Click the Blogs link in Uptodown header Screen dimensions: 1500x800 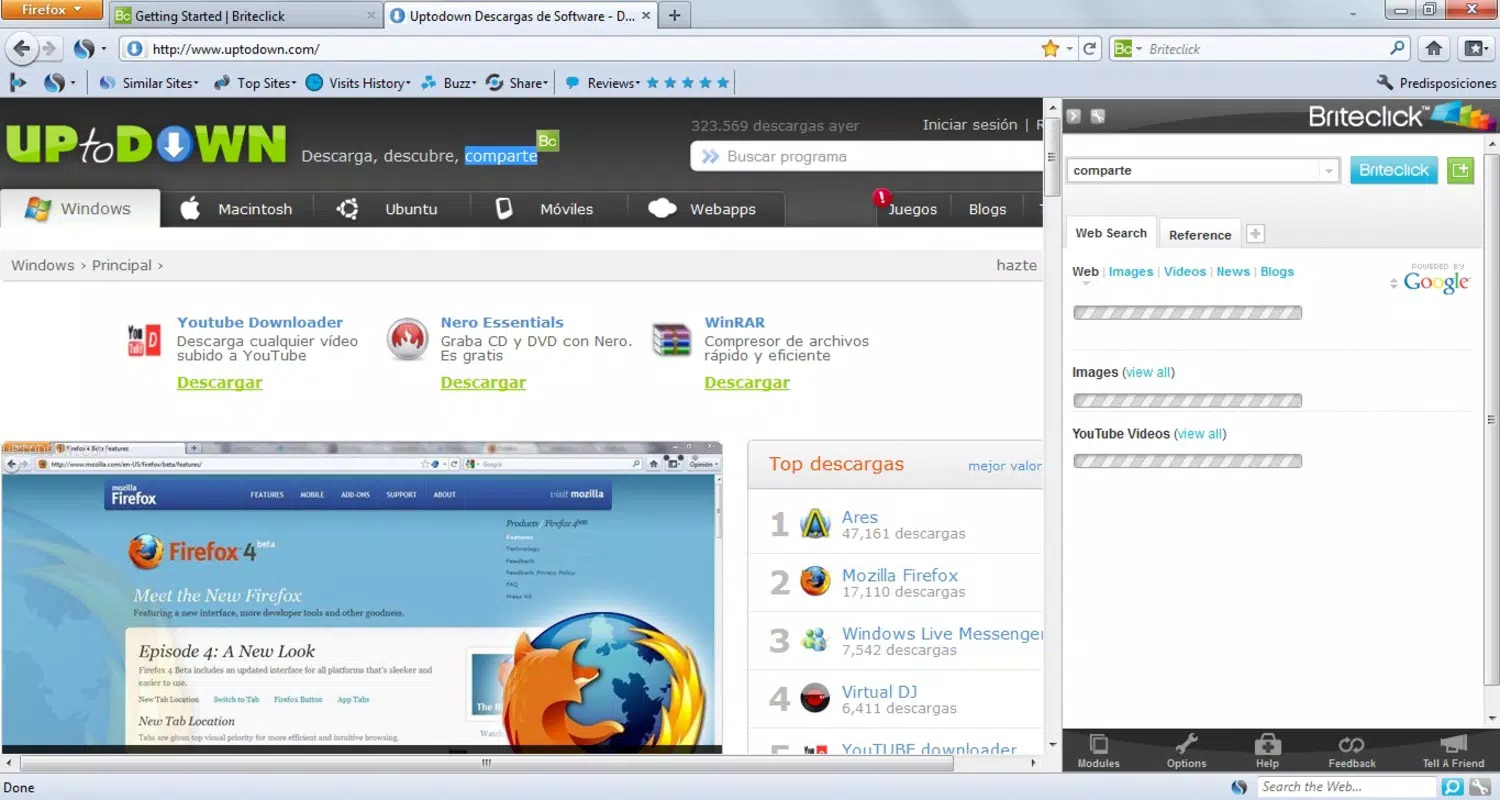(987, 209)
